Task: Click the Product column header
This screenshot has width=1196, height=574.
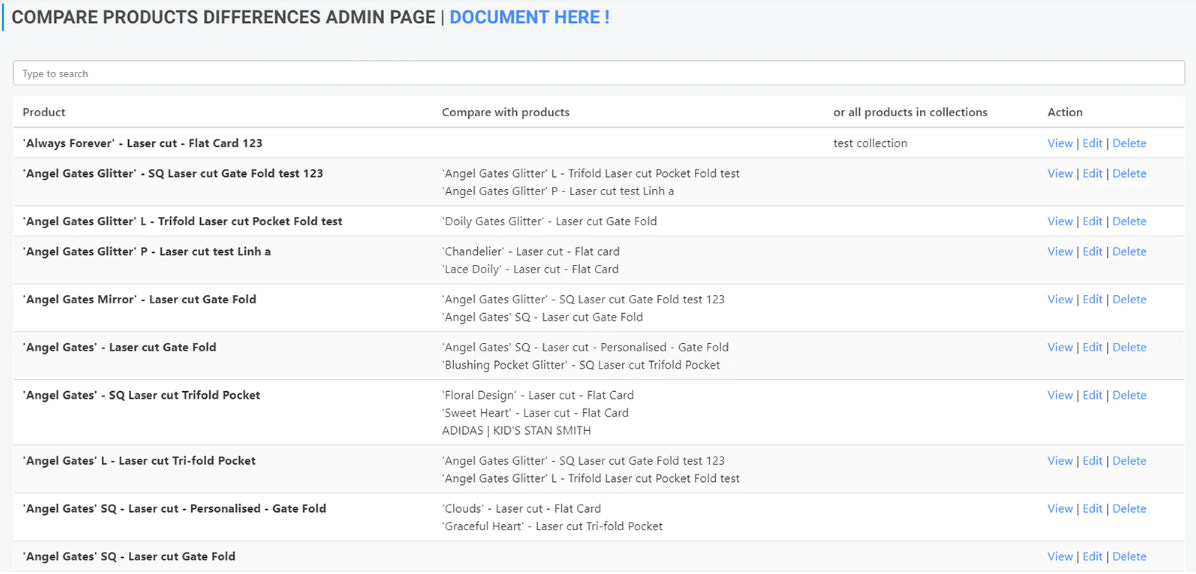Action: (x=44, y=112)
